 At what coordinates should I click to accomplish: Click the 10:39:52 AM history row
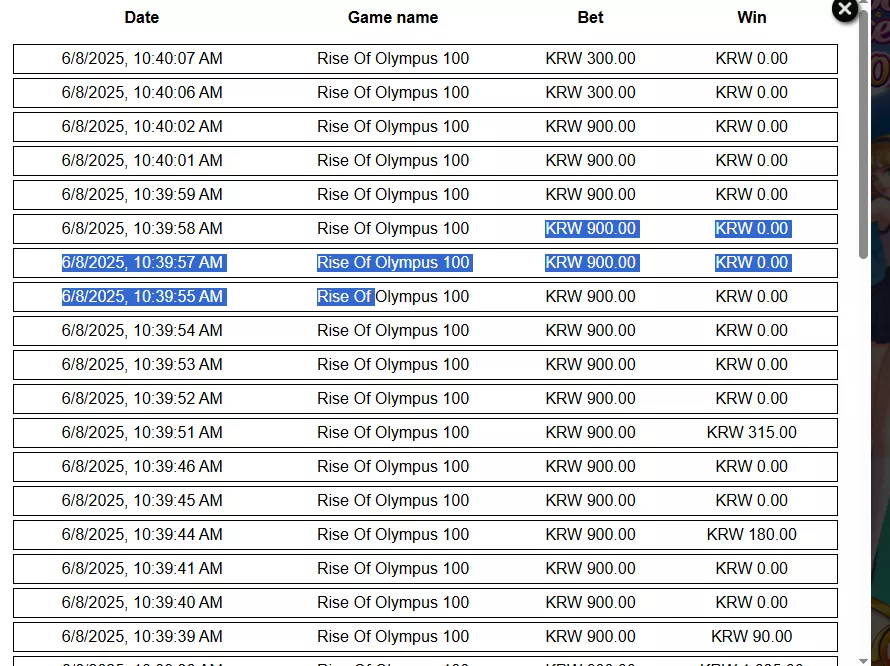[x=425, y=399]
